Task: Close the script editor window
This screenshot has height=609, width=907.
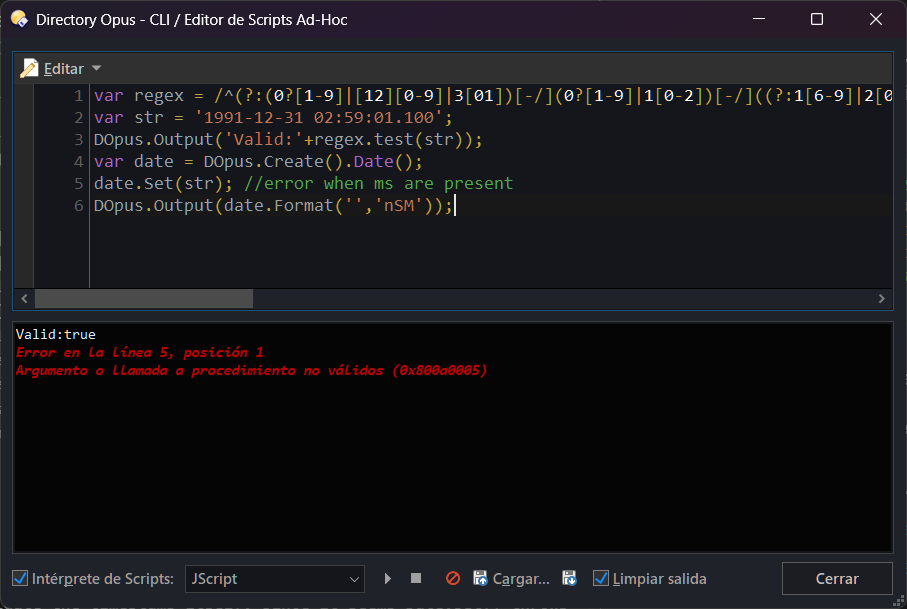Action: click(x=876, y=19)
